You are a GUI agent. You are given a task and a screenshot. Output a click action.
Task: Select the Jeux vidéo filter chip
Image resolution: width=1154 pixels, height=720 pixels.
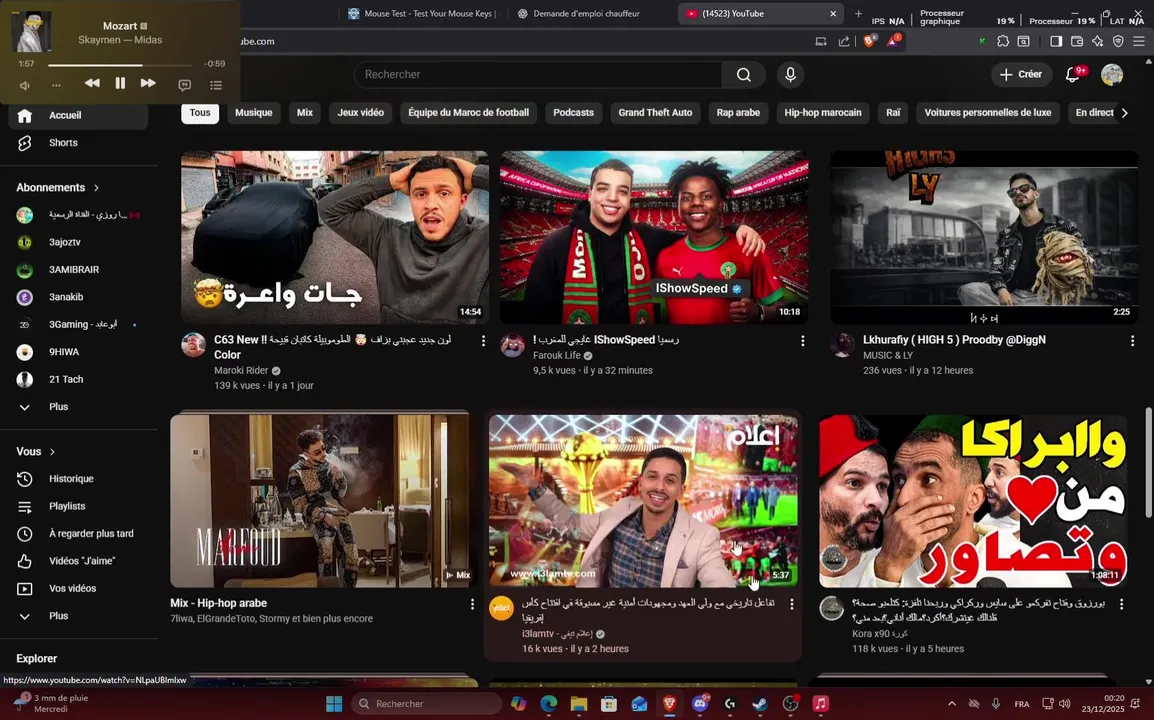click(361, 113)
